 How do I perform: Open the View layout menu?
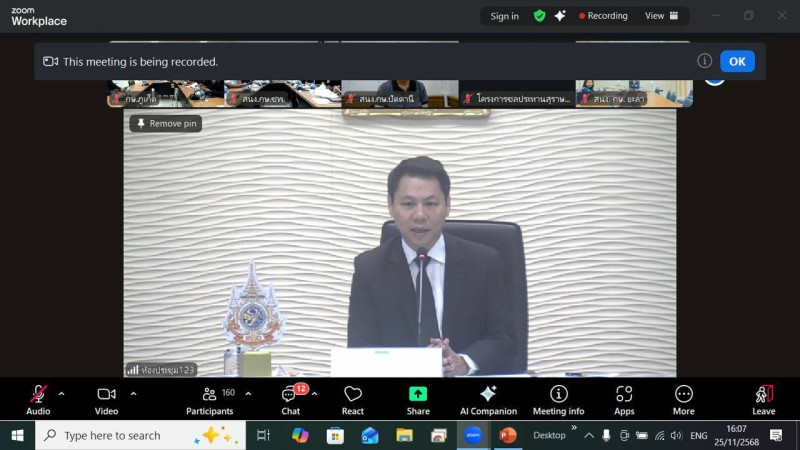(x=661, y=16)
